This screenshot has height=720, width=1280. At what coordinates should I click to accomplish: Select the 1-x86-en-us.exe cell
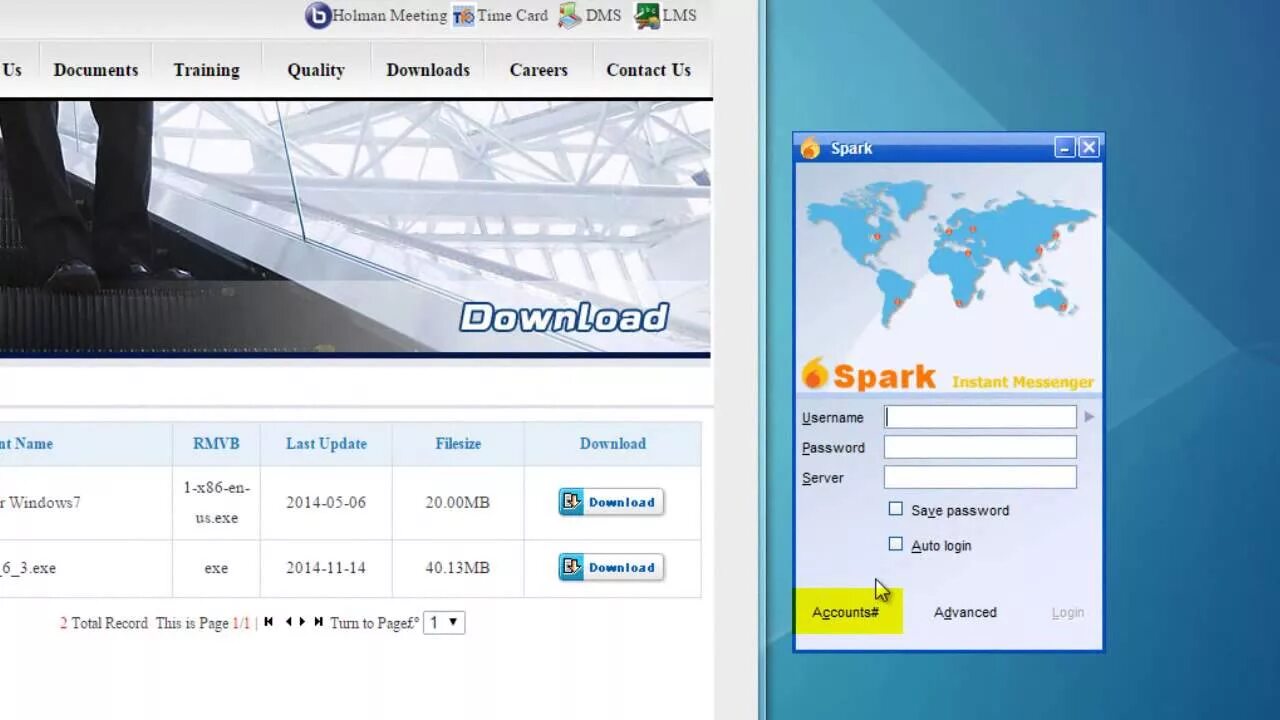coord(216,502)
